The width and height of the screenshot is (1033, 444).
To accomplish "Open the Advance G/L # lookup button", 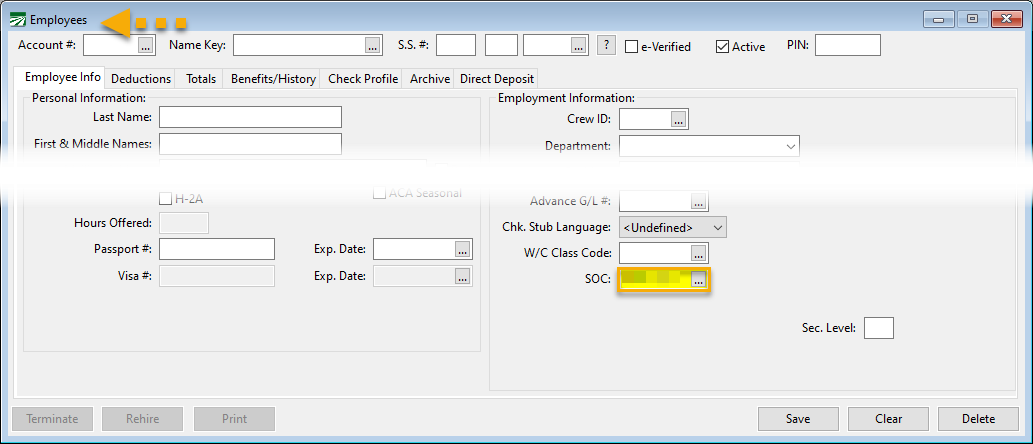I will pos(698,202).
